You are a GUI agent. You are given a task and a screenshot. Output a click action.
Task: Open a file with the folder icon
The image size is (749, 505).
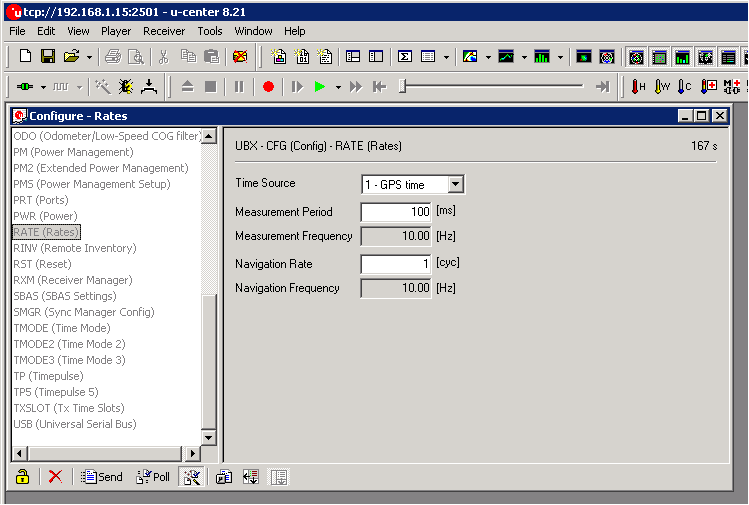[x=71, y=56]
